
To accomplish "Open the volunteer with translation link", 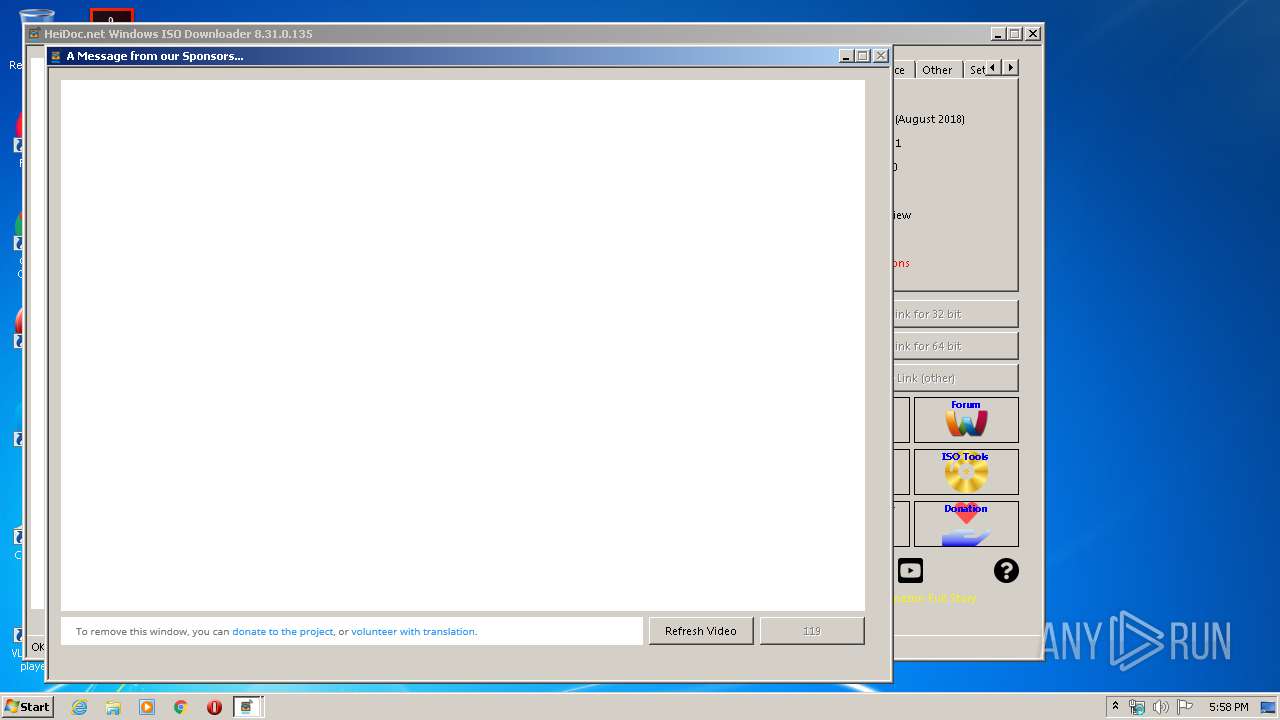I will pos(413,632).
